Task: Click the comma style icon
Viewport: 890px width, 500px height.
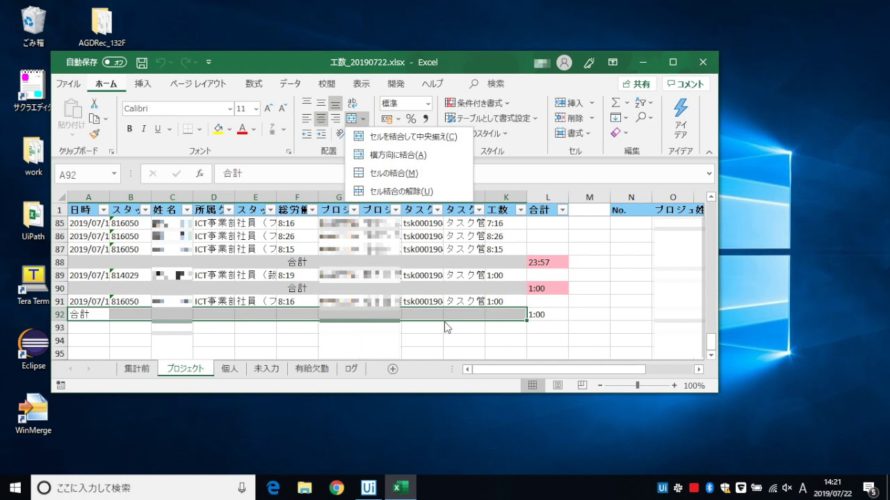Action: 425,119
